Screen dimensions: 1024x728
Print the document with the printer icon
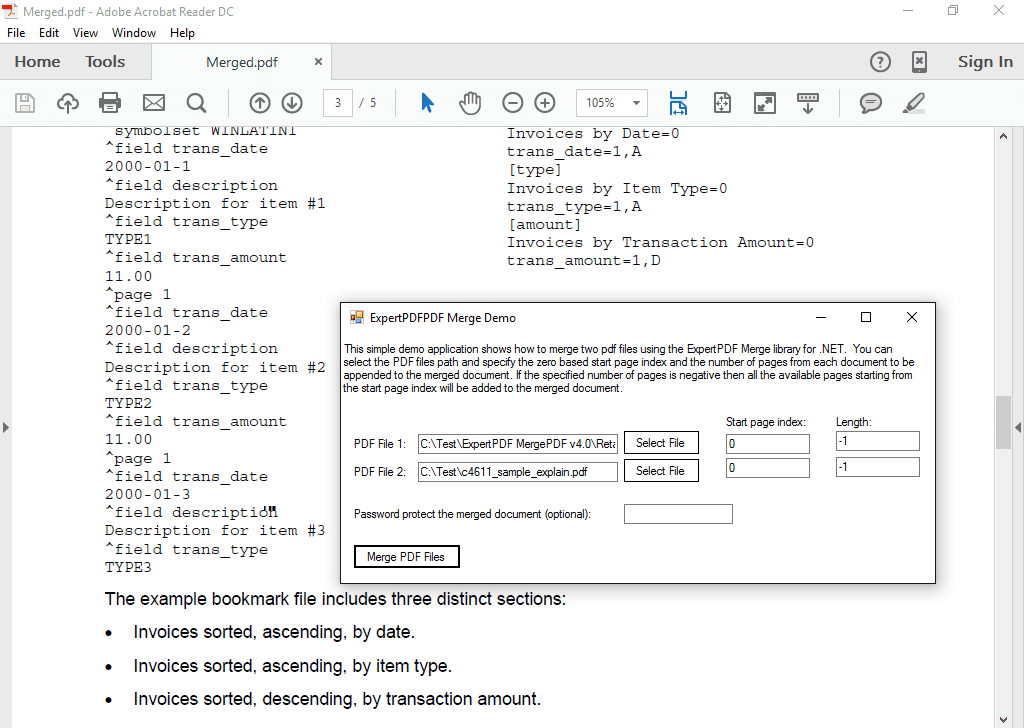pyautogui.click(x=110, y=103)
